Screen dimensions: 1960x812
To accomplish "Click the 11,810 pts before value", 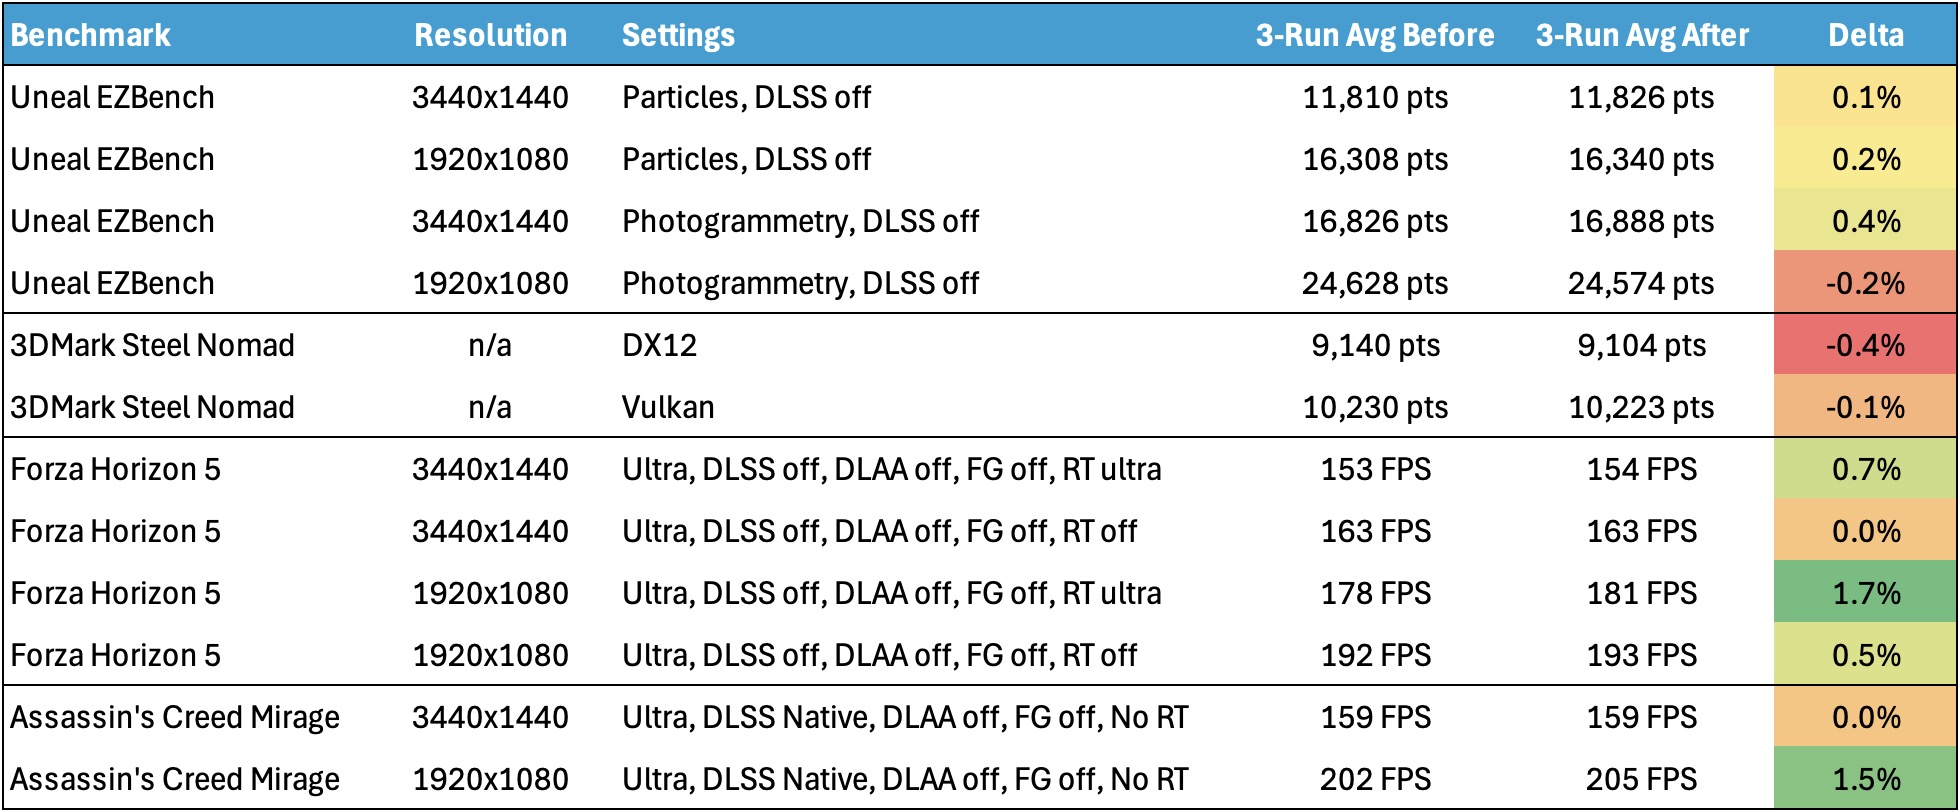I will [1375, 97].
